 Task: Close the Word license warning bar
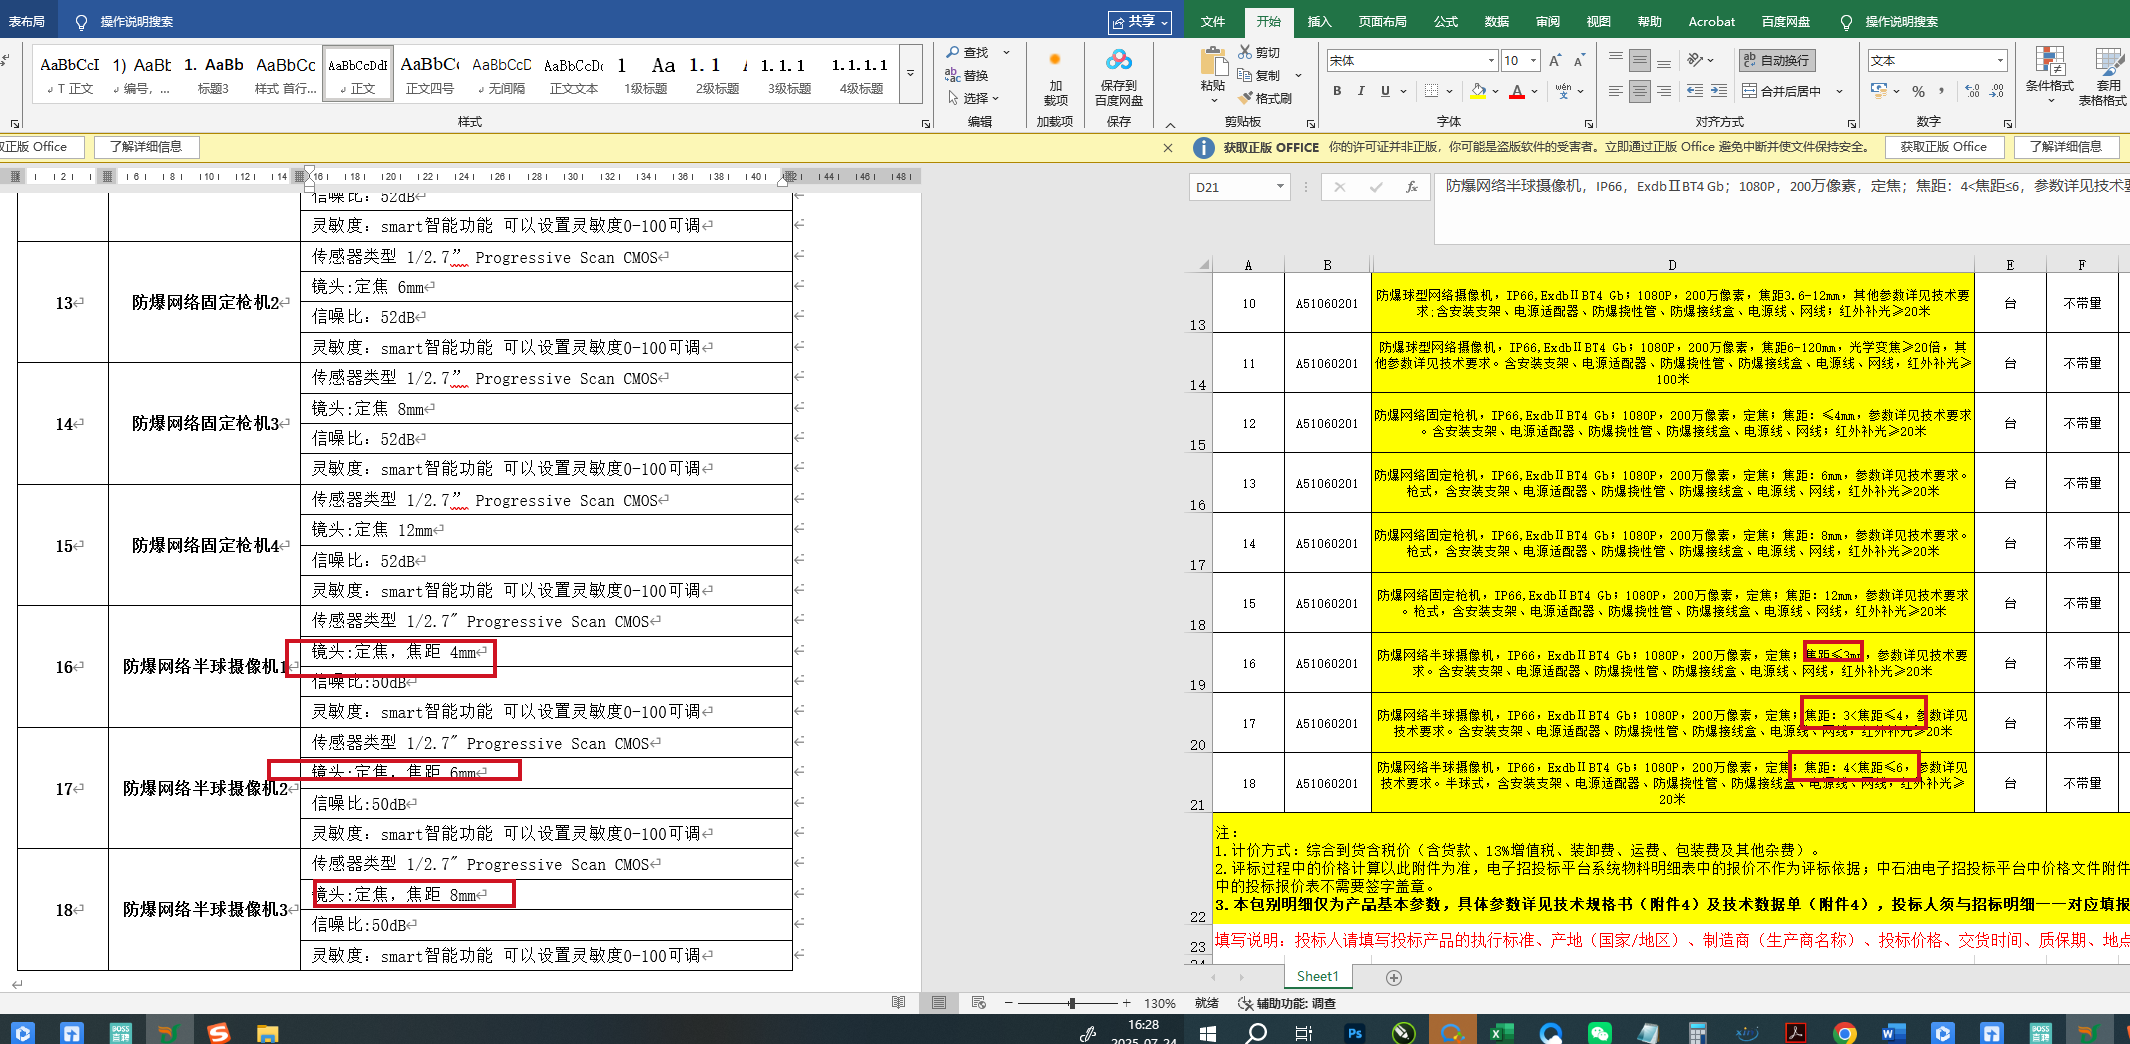tap(1168, 148)
